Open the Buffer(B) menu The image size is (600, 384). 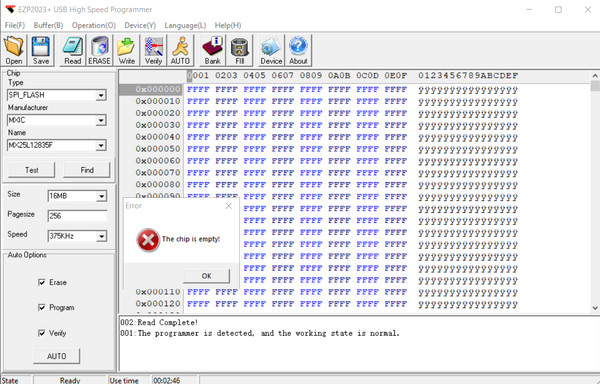pos(48,25)
